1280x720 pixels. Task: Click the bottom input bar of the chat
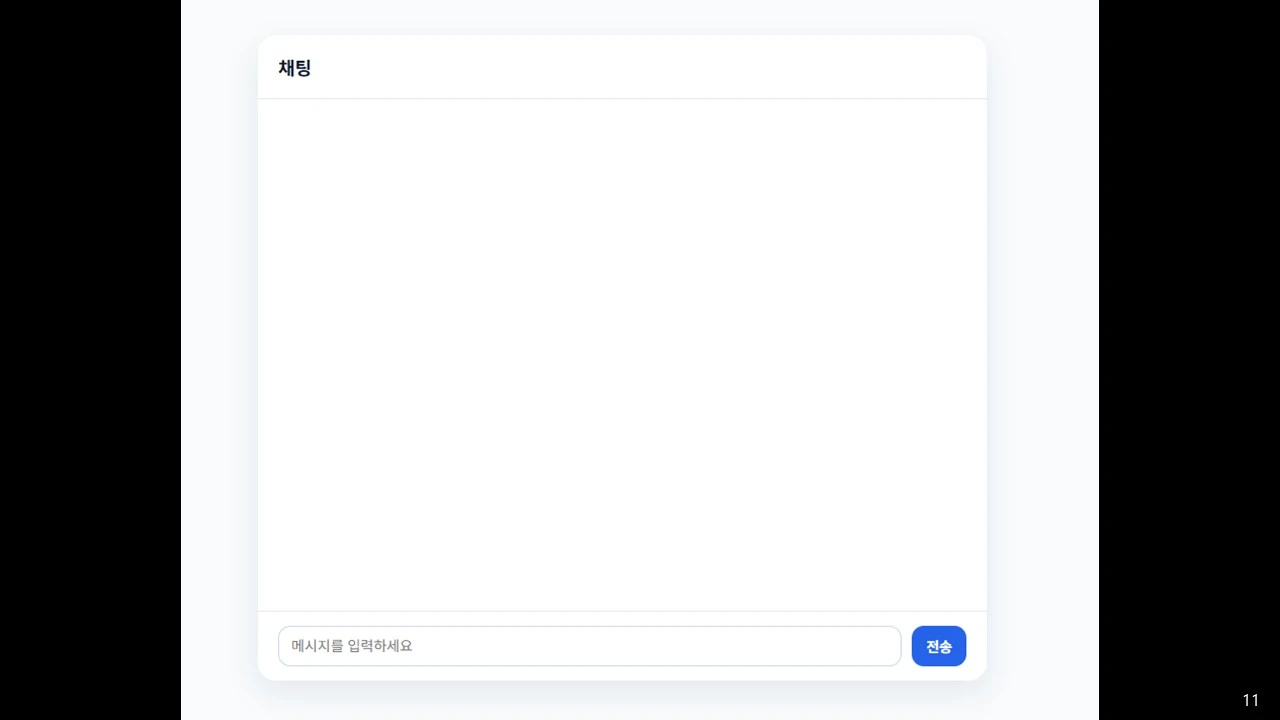[x=622, y=646]
